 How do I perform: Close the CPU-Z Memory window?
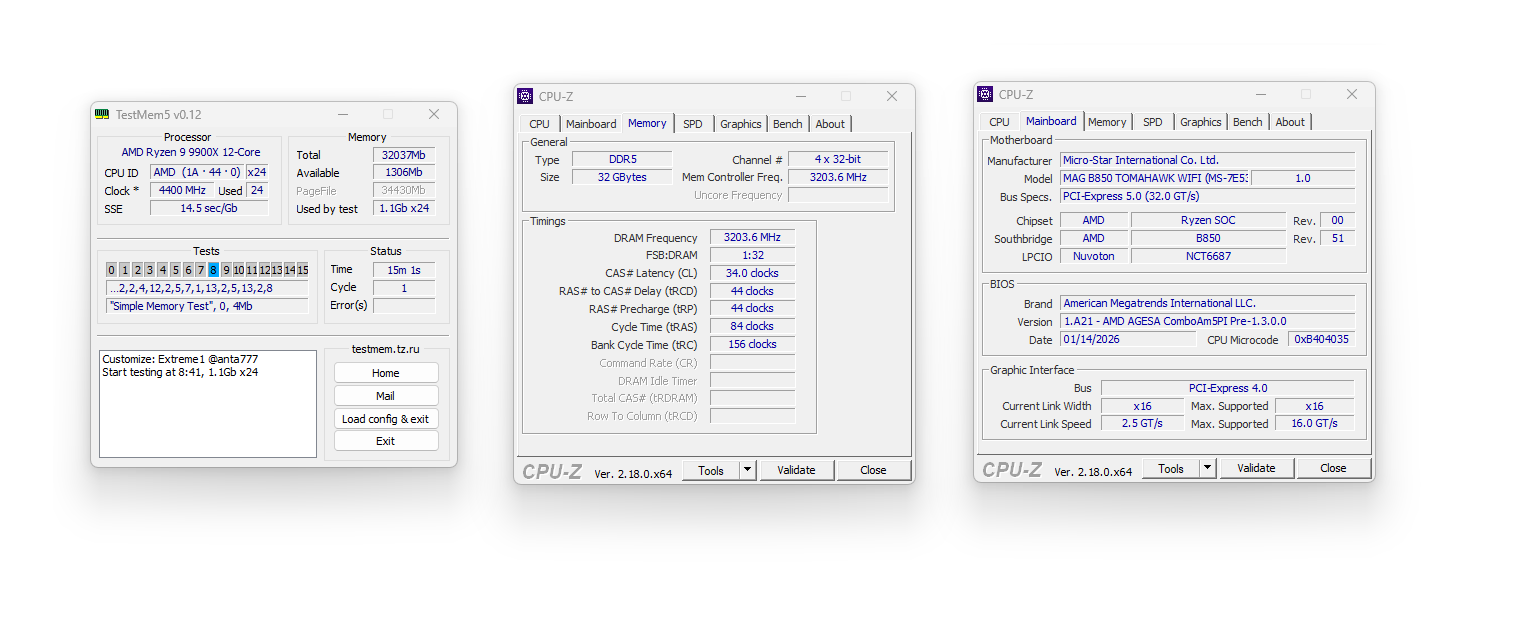coord(892,96)
